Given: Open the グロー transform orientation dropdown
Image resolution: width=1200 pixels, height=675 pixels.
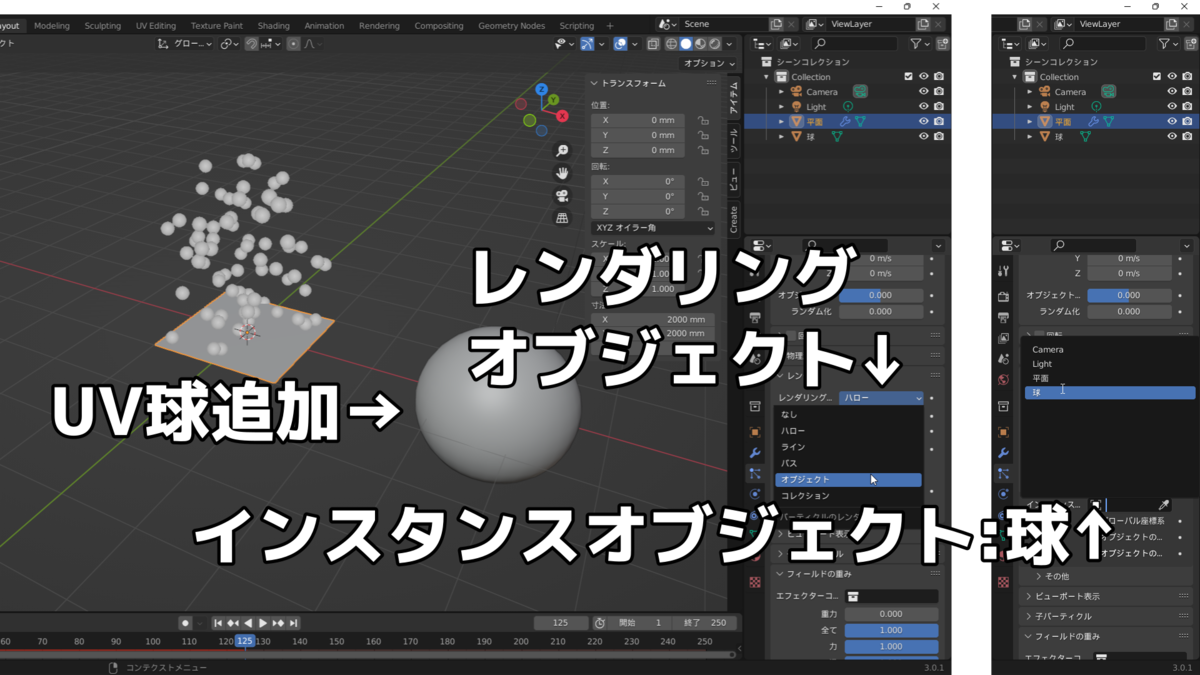Looking at the screenshot, I should click(185, 44).
